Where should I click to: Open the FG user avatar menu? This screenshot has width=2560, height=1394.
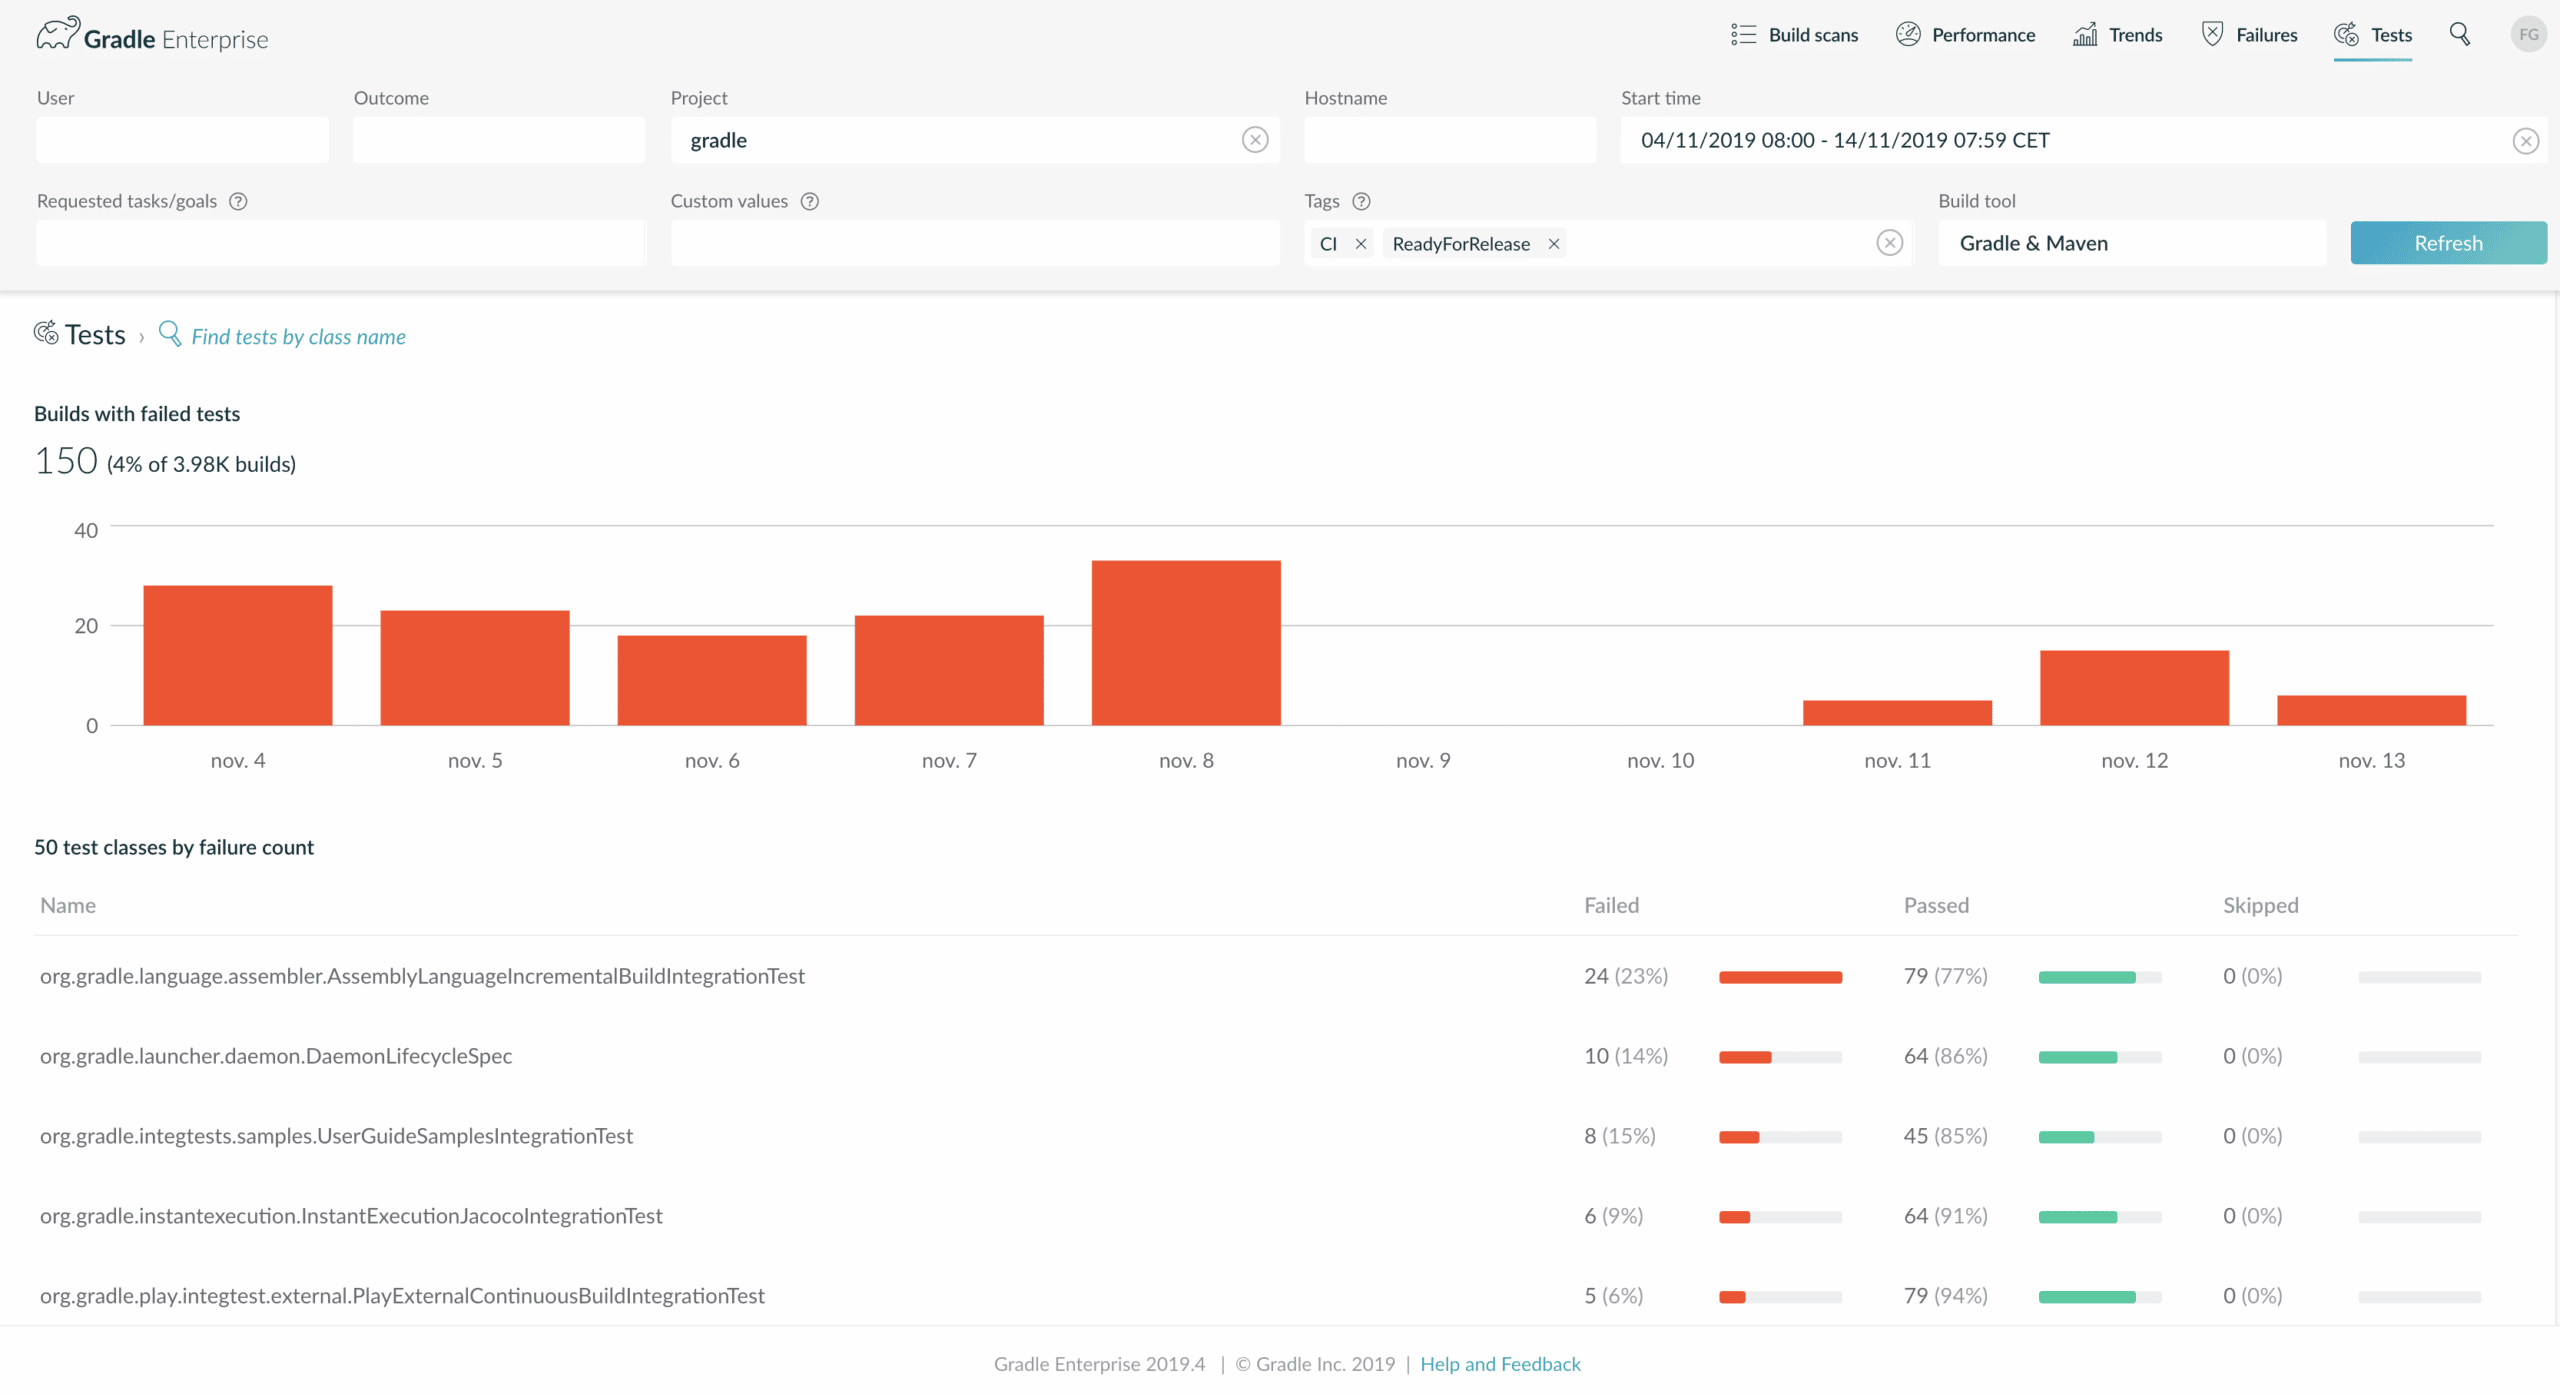[2528, 35]
